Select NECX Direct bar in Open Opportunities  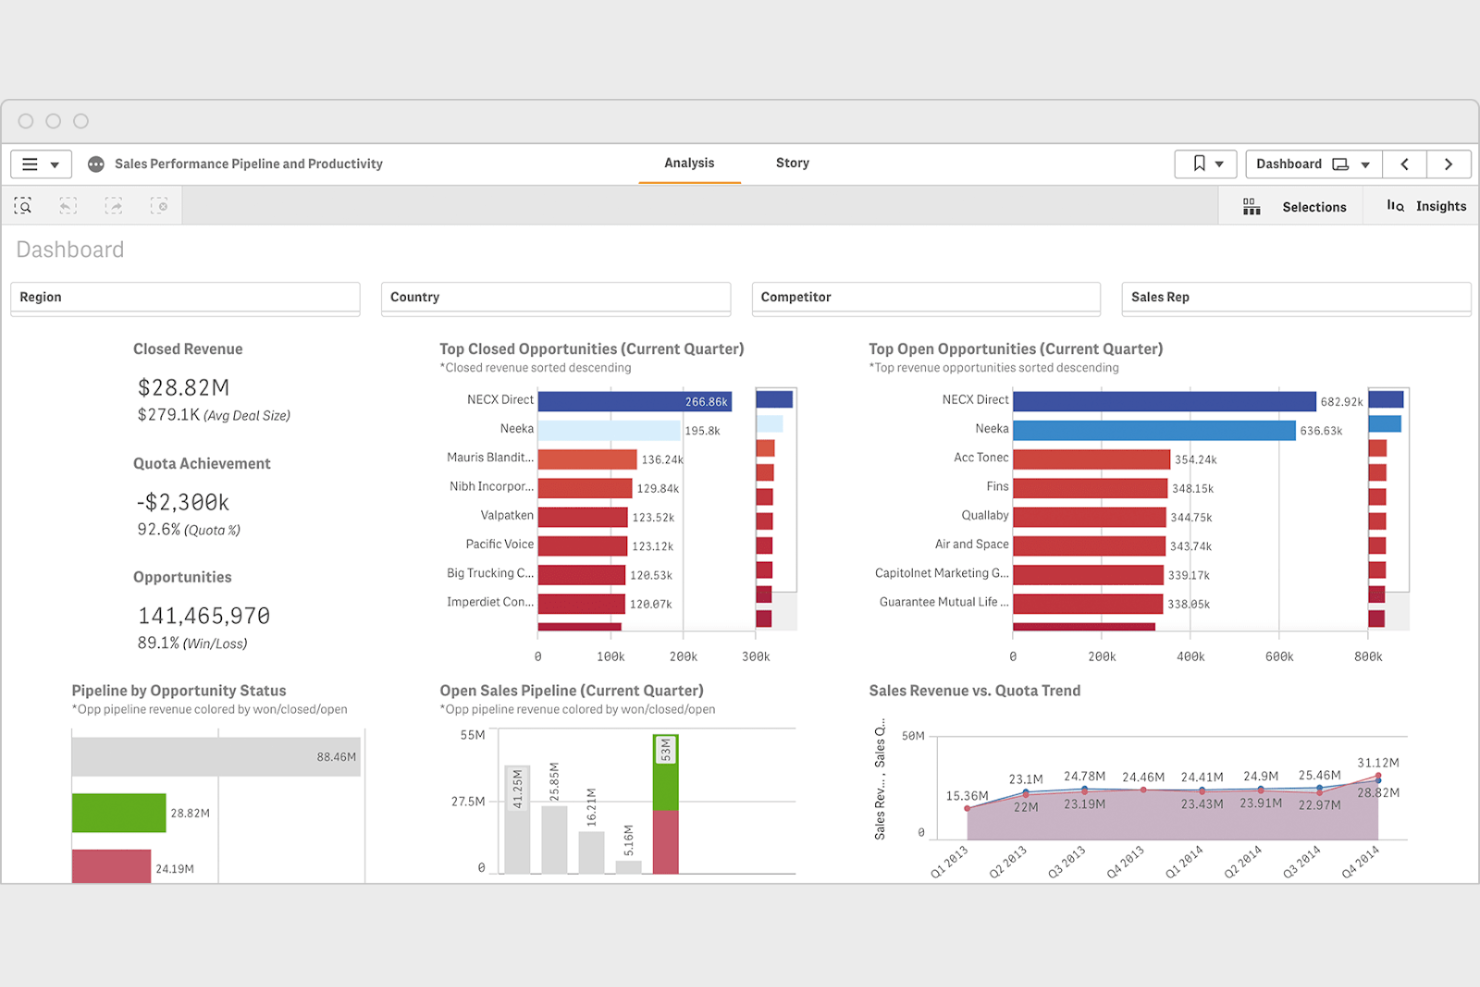tap(1164, 401)
